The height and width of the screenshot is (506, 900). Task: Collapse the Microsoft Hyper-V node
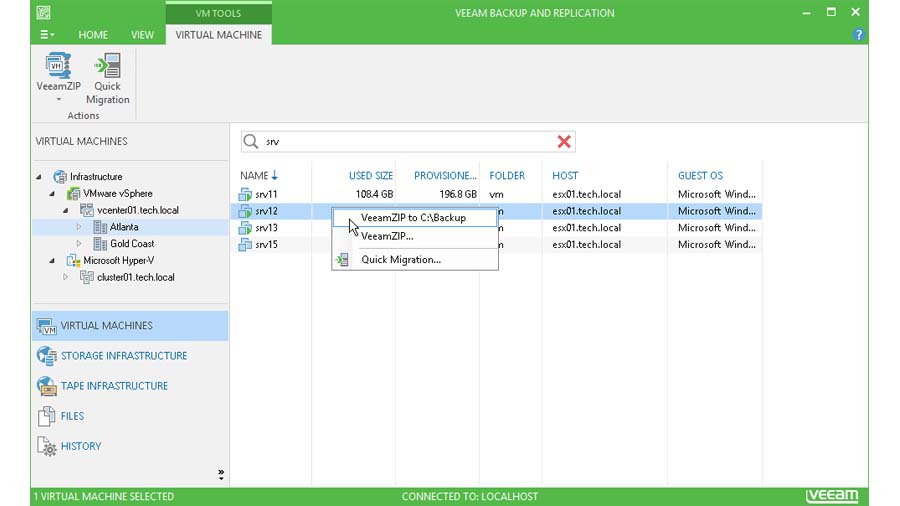[x=52, y=260]
